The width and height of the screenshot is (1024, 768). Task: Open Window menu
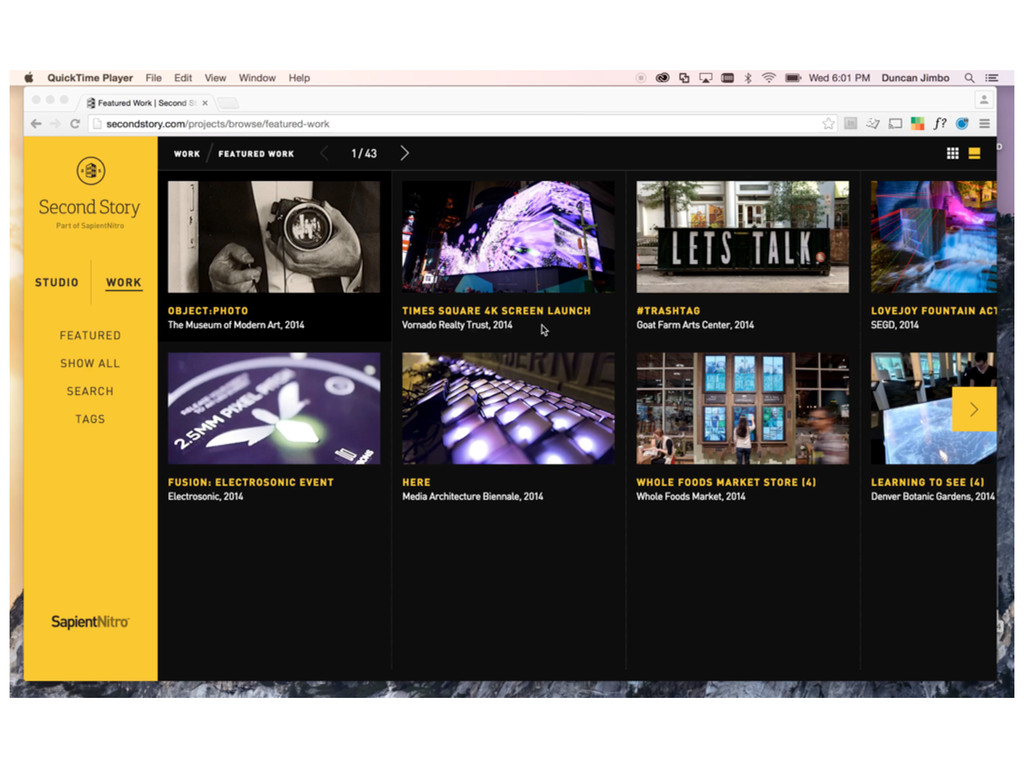pos(257,78)
